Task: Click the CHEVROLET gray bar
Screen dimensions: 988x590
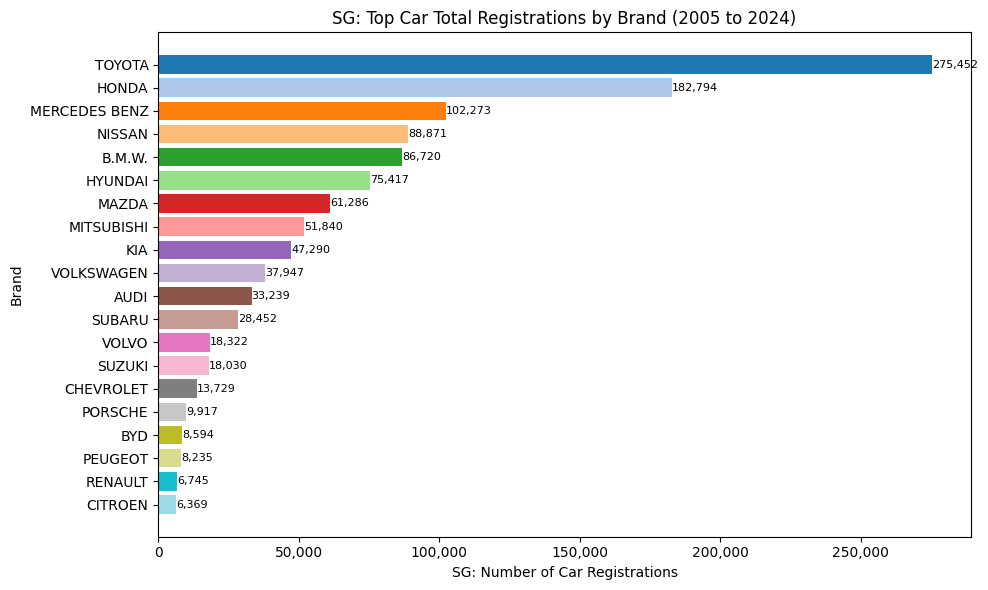Action: click(178, 388)
